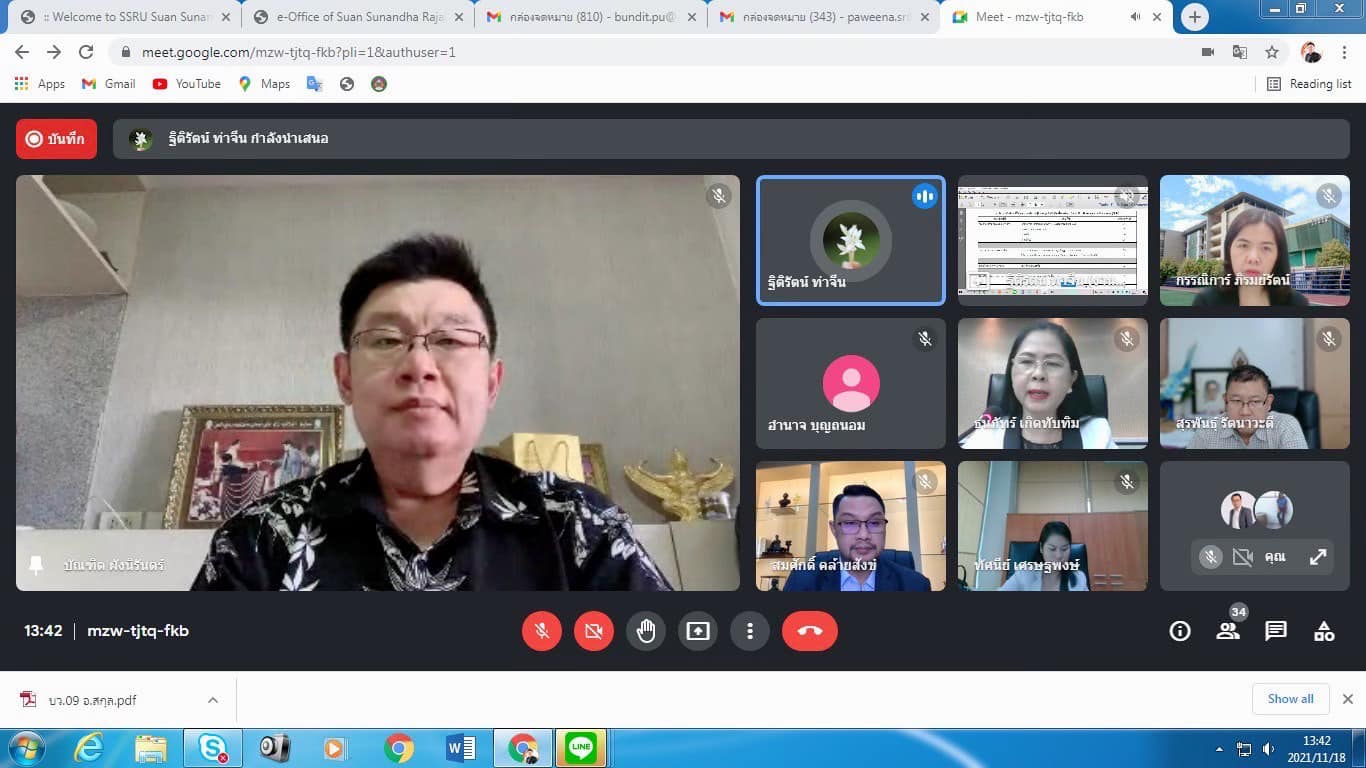Click the browser address bar URL
The height and width of the screenshot is (768, 1366).
point(300,52)
